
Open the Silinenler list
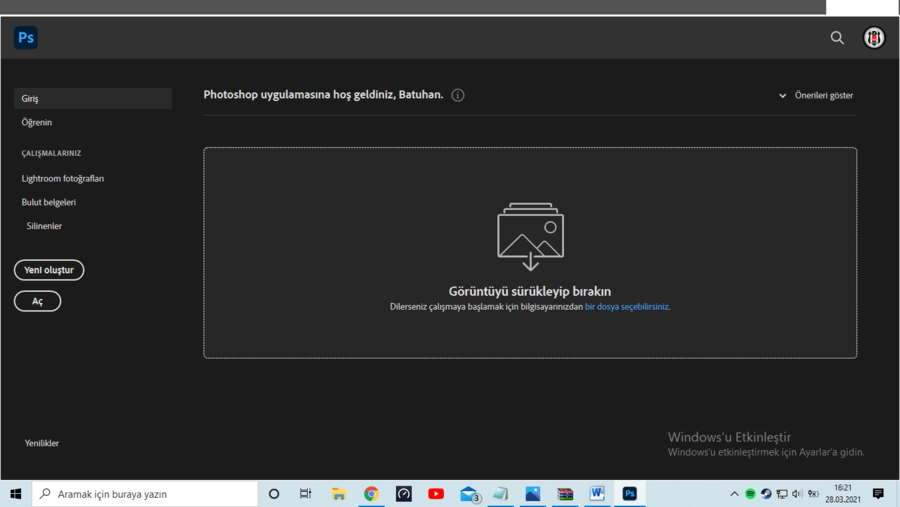pos(44,226)
